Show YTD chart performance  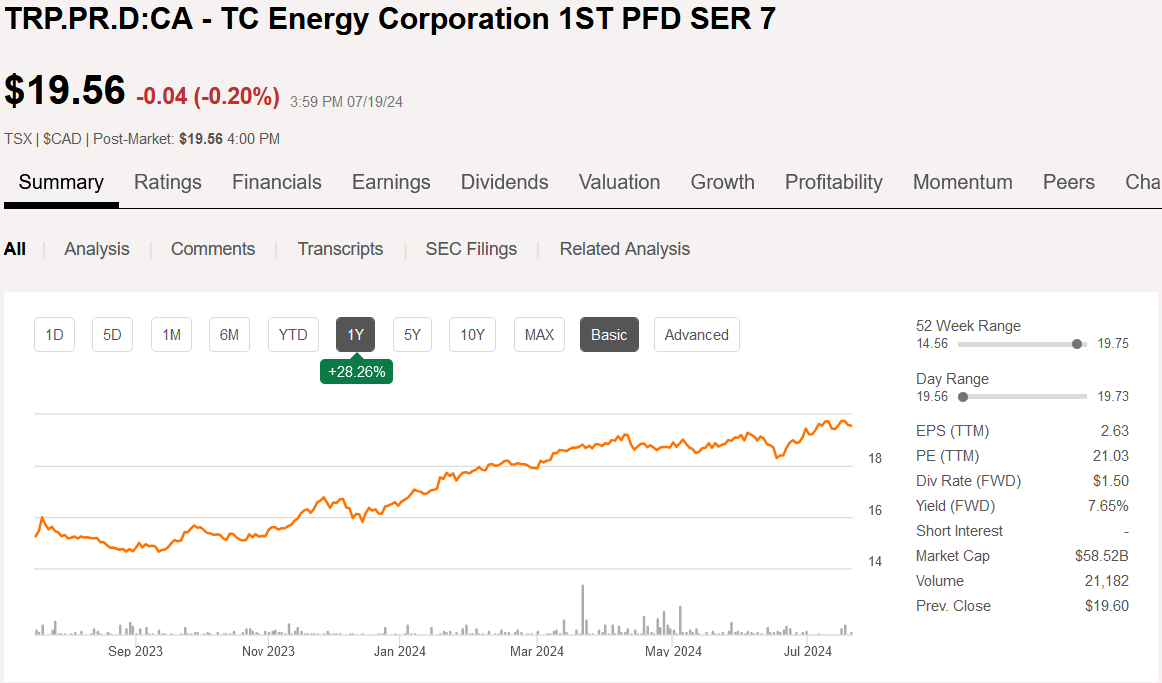[x=293, y=334]
